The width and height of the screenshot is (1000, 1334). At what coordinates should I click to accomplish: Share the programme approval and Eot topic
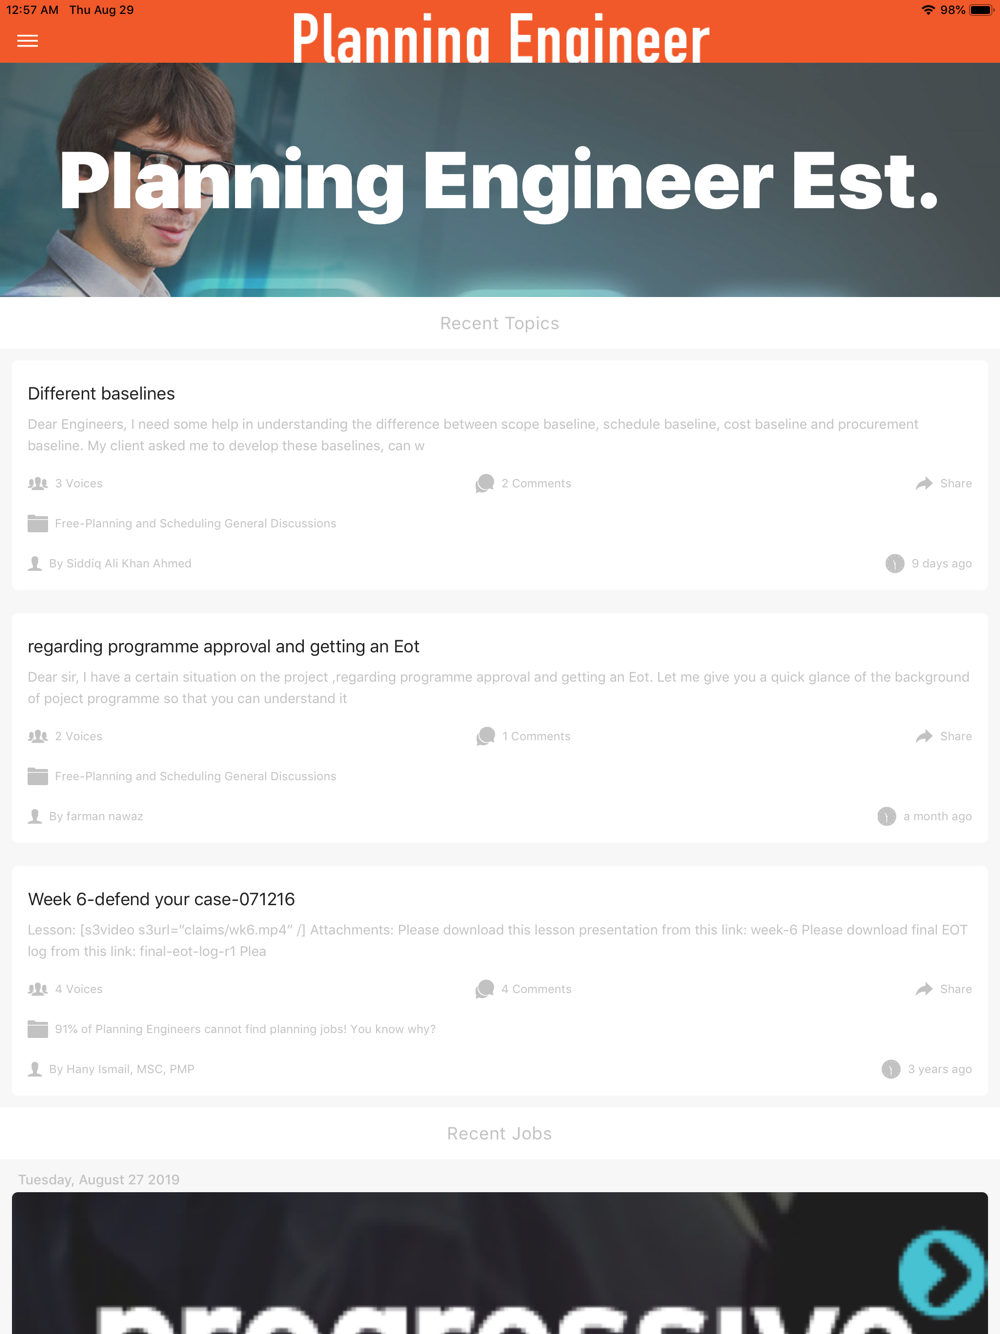[943, 736]
